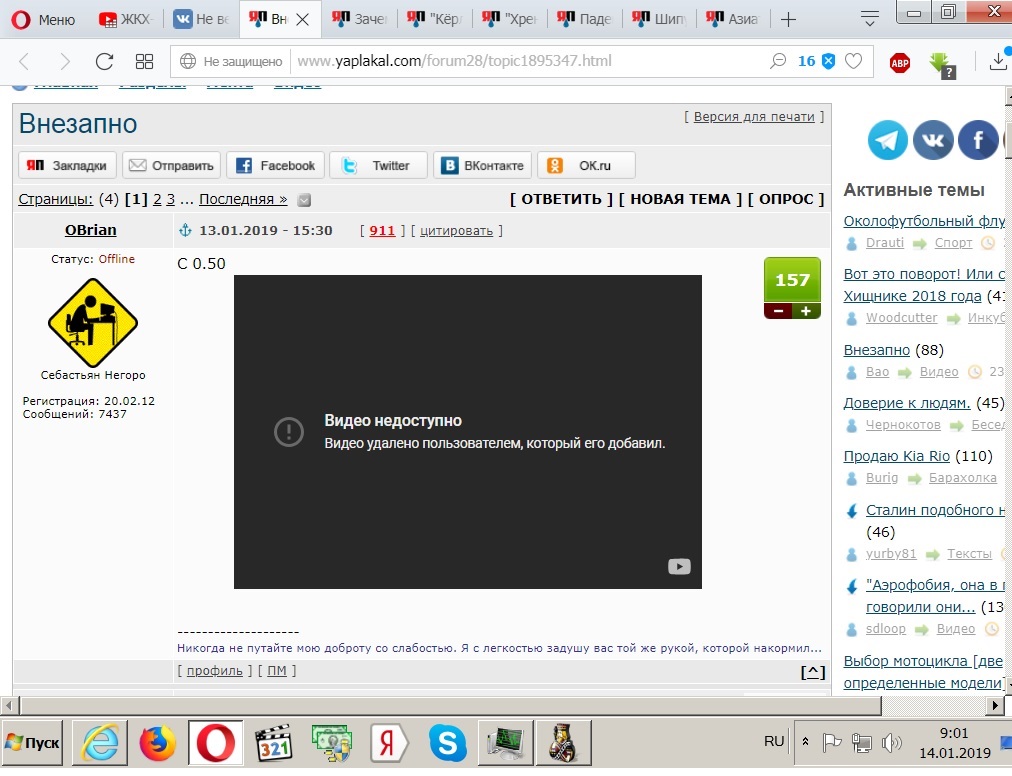Image resolution: width=1012 pixels, height=776 pixels.
Task: Jump to top with the [^] link
Action: [813, 672]
